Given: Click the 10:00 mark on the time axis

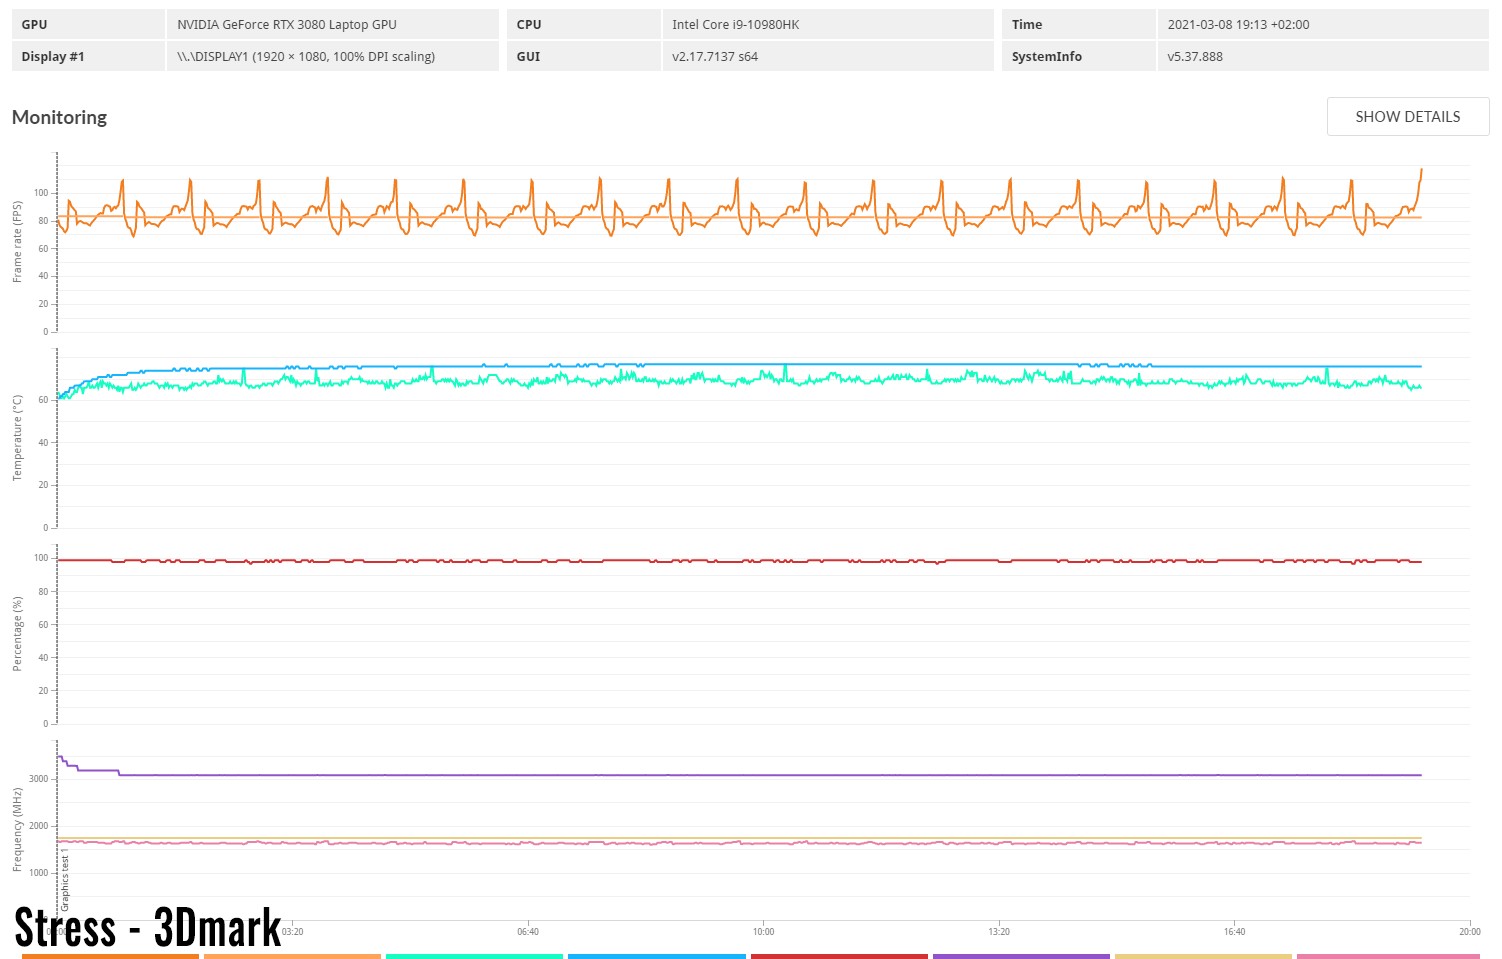Looking at the screenshot, I should click(763, 932).
